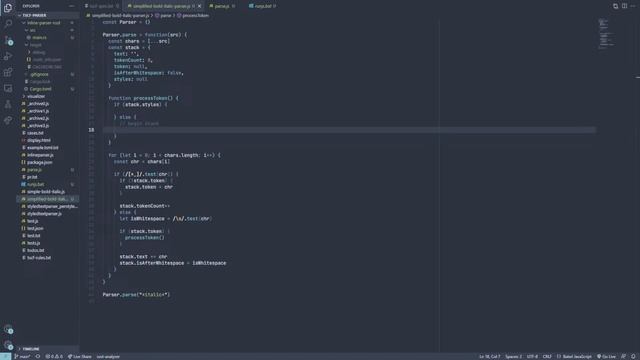This screenshot has width=640, height=360.
Task: Click rust-analyzer in status bar
Action: [x=108, y=356]
